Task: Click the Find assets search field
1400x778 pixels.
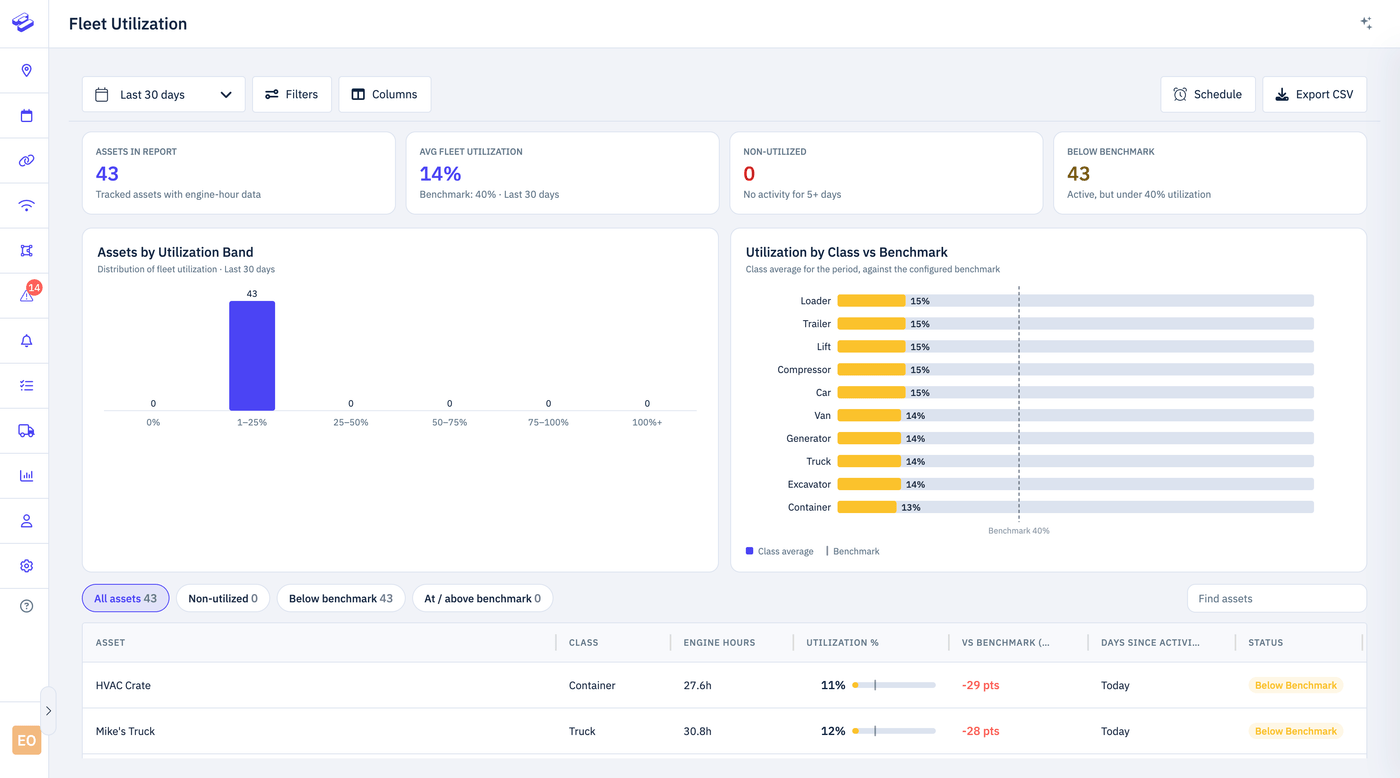Action: coord(1277,598)
